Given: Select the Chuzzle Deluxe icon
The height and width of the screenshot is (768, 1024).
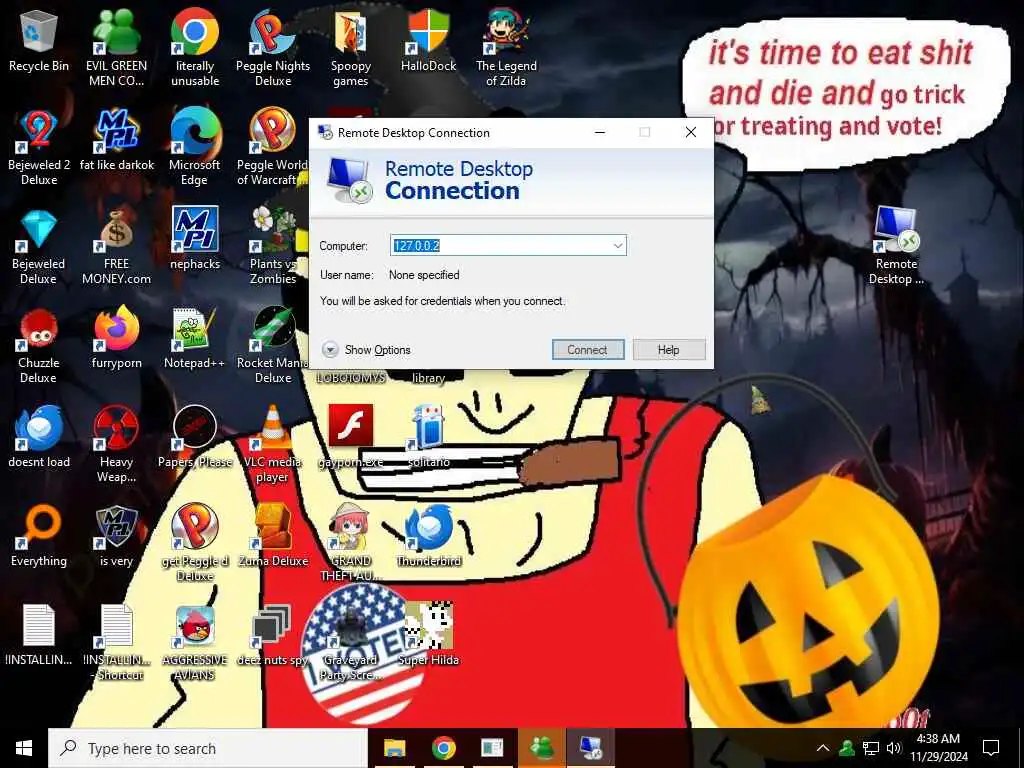Looking at the screenshot, I should 39,345.
